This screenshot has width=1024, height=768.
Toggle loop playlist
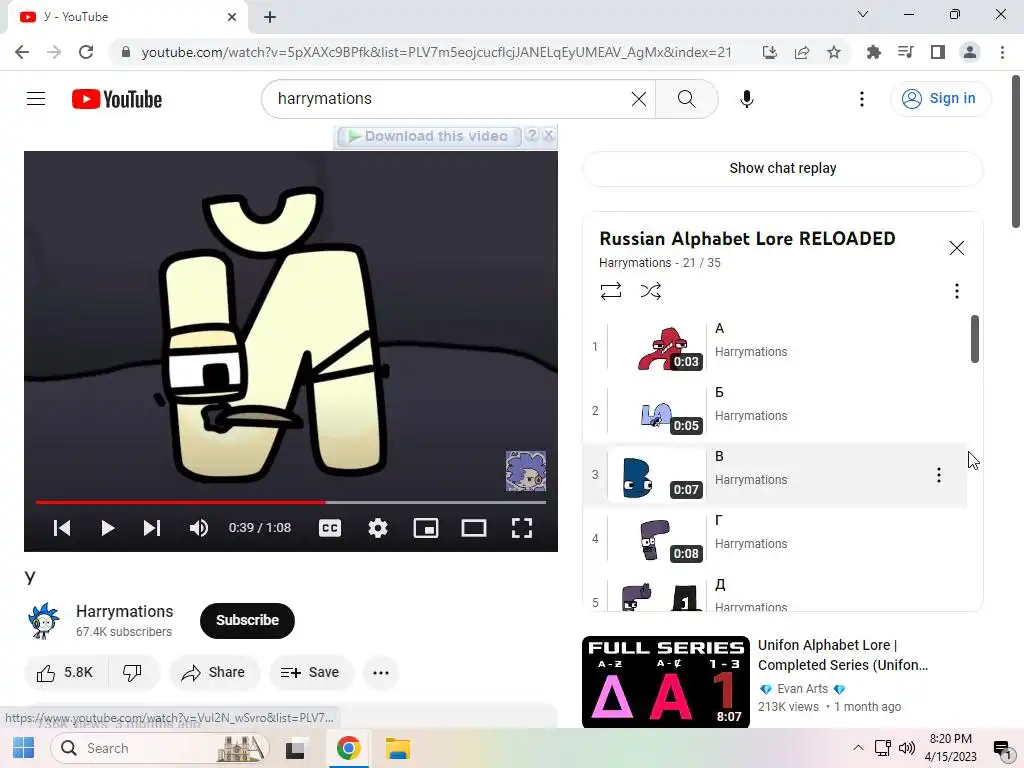[611, 291]
